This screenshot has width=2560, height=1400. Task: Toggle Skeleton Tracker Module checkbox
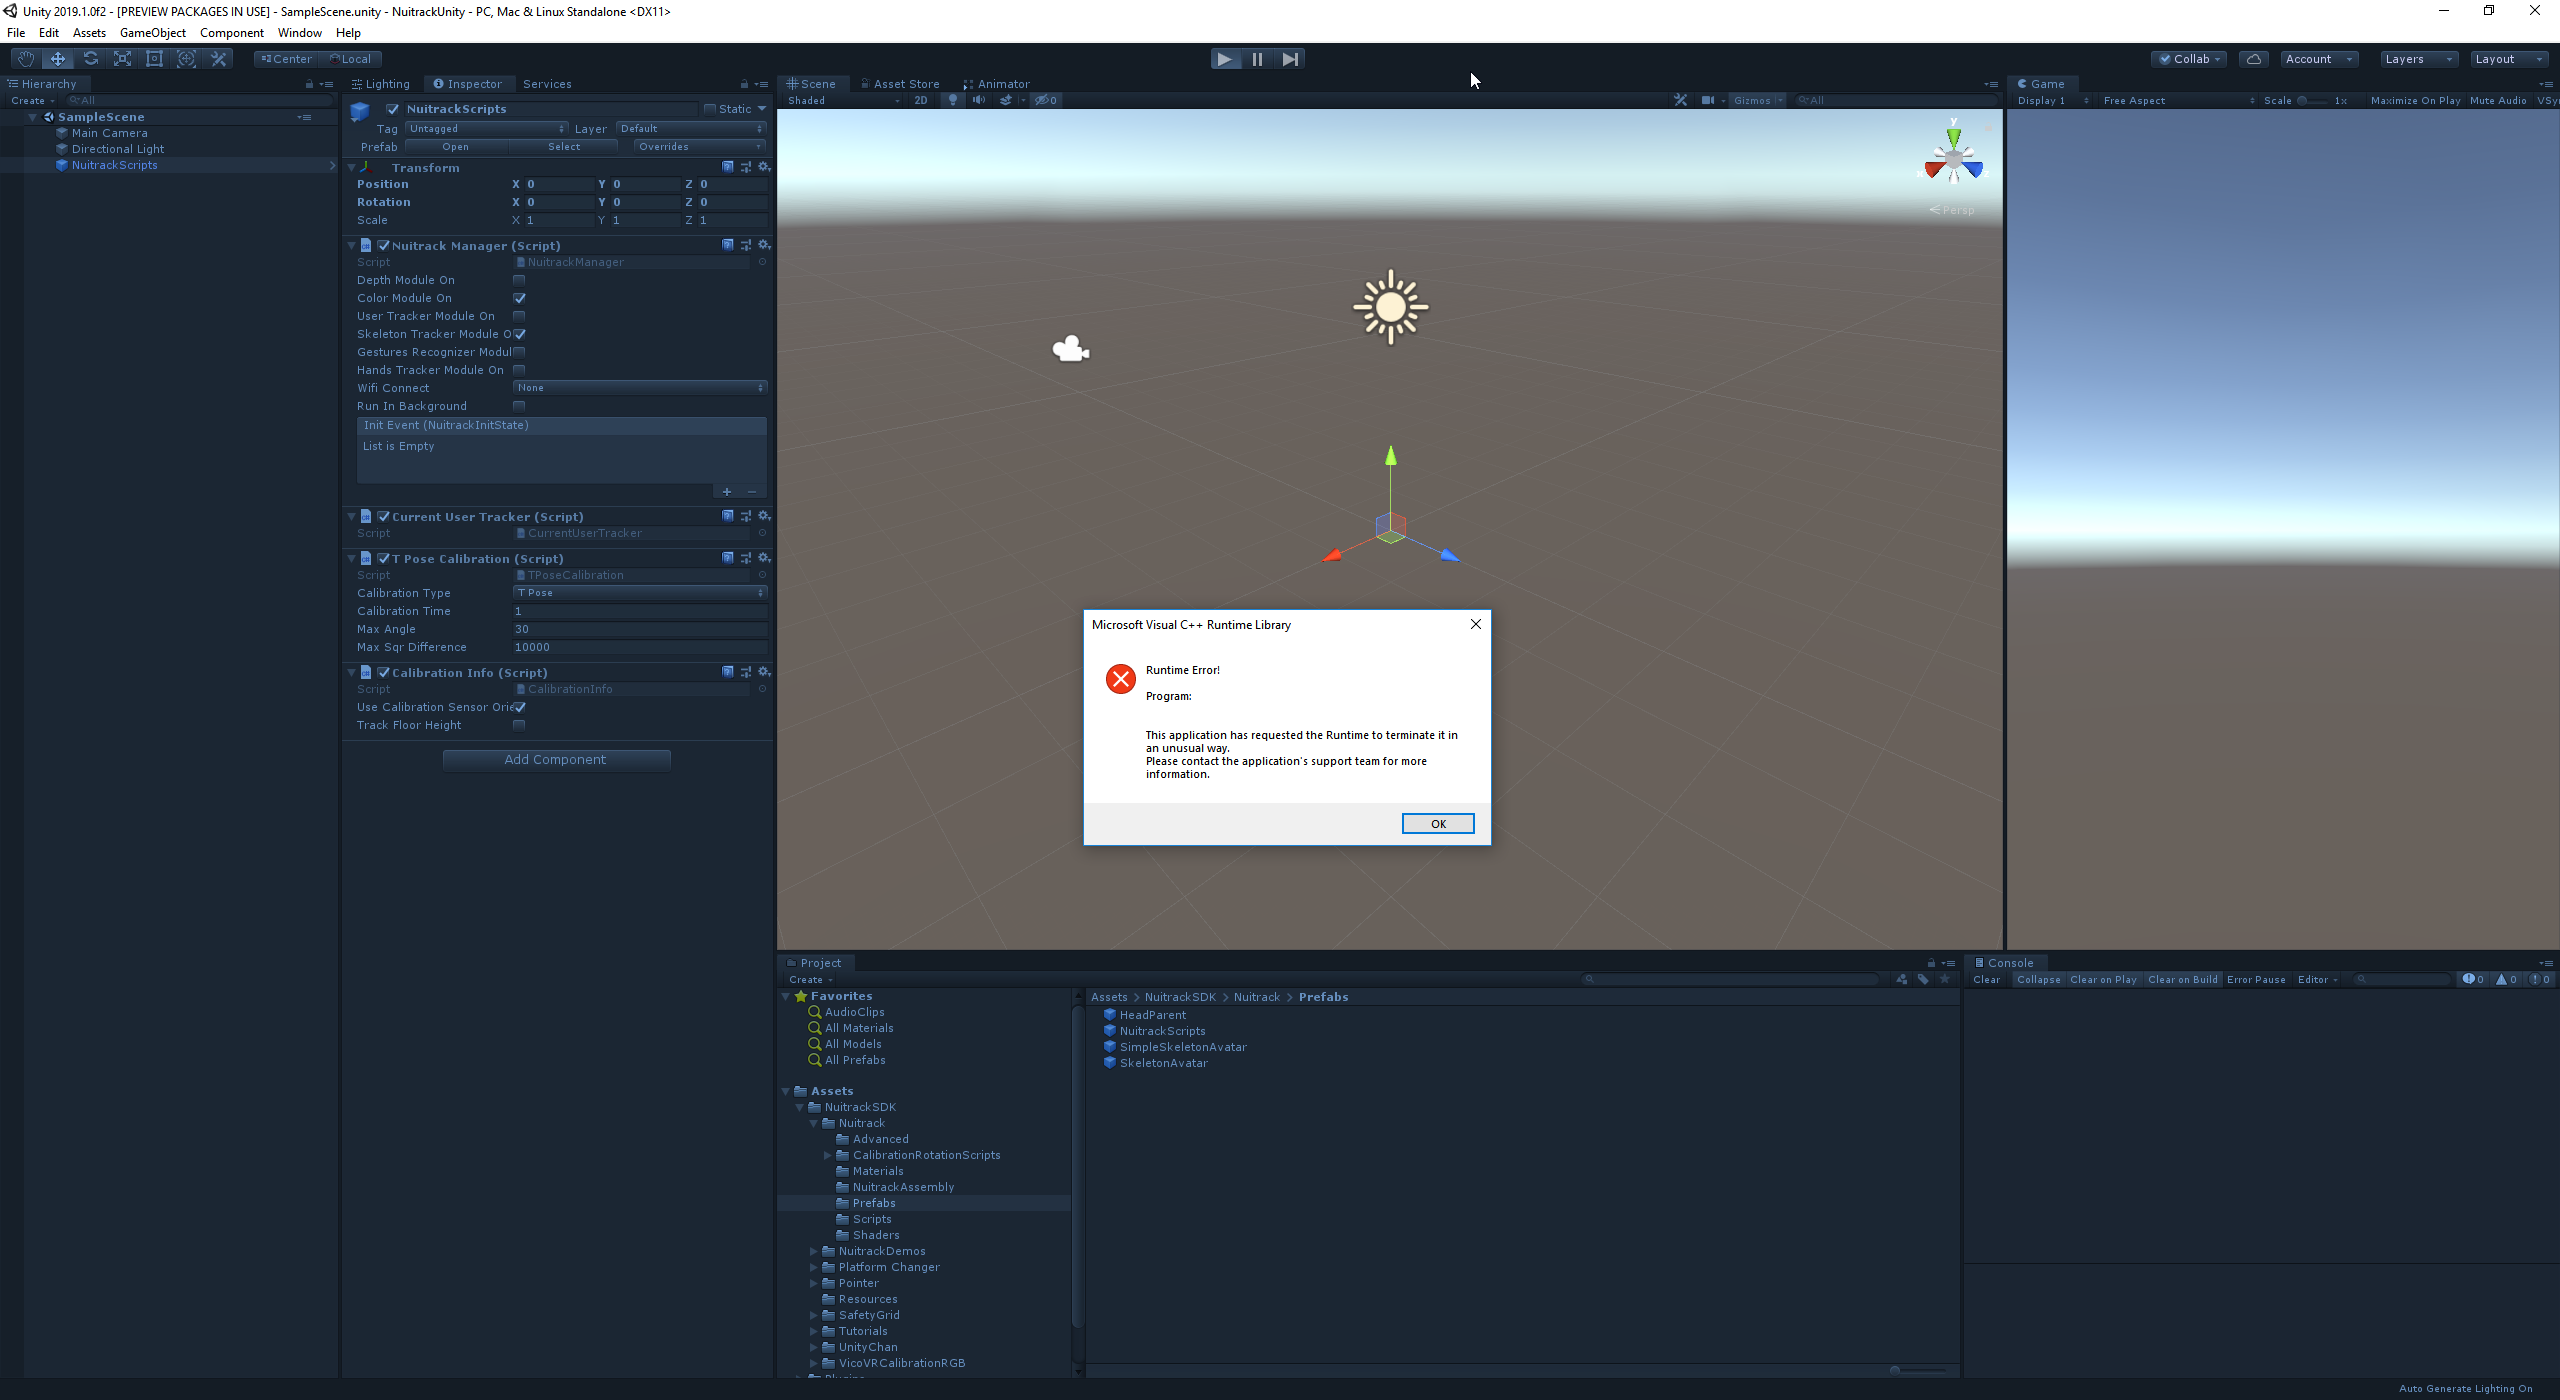tap(519, 333)
